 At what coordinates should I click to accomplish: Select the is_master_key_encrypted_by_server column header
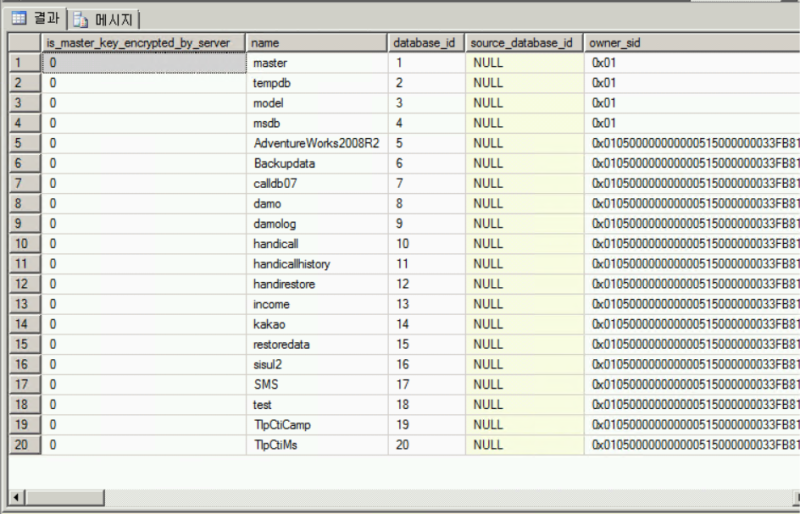coord(143,43)
